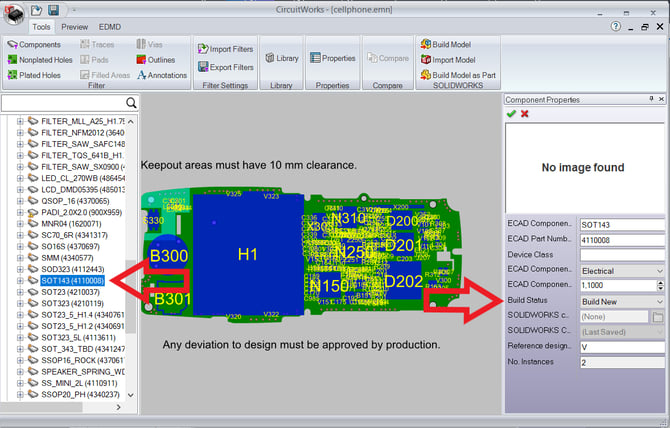Switch to the EDMD tab
Image resolution: width=670 pixels, height=428 pixels.
110,27
